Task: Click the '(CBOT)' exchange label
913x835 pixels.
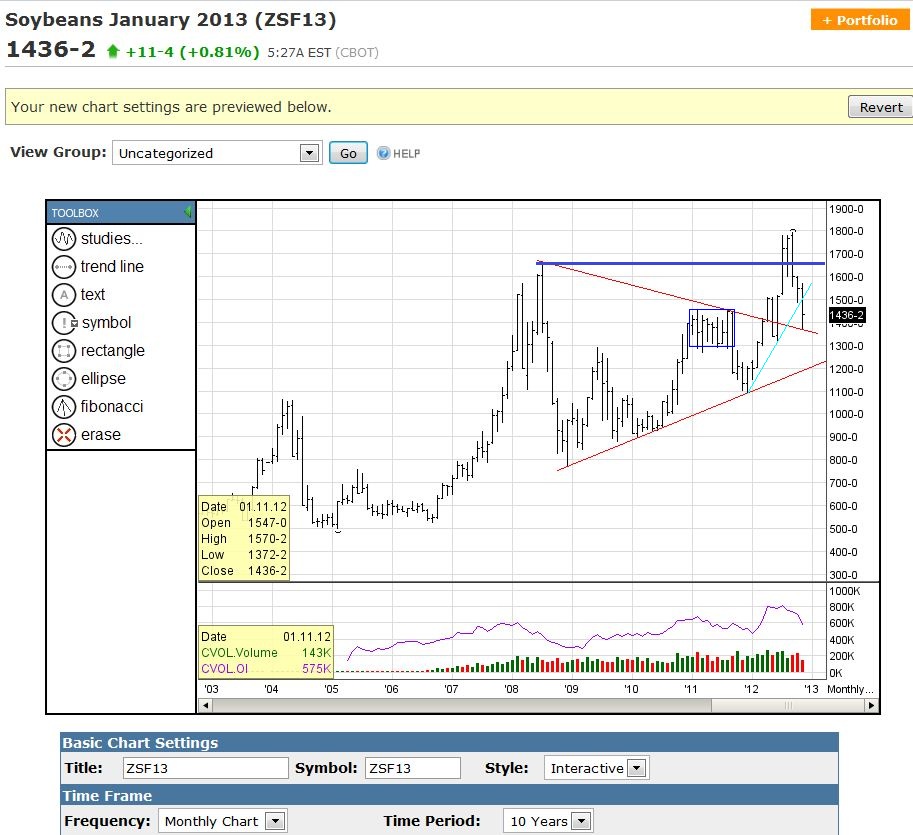Action: pyautogui.click(x=356, y=53)
